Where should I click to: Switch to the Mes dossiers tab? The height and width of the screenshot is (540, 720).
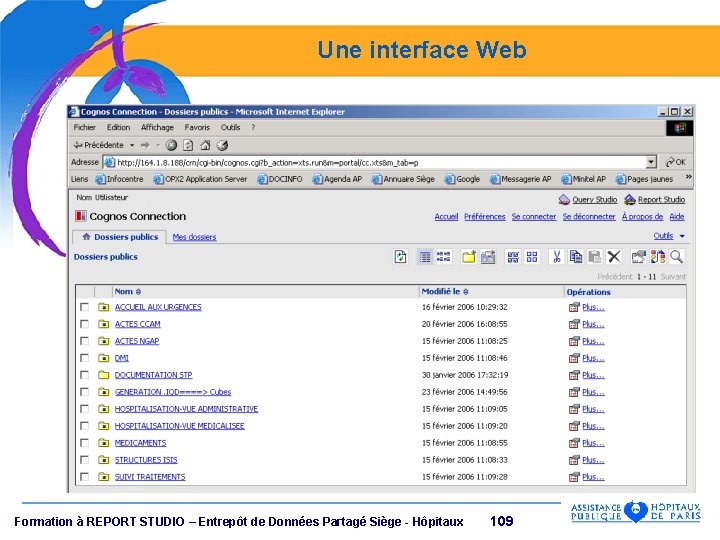[194, 237]
